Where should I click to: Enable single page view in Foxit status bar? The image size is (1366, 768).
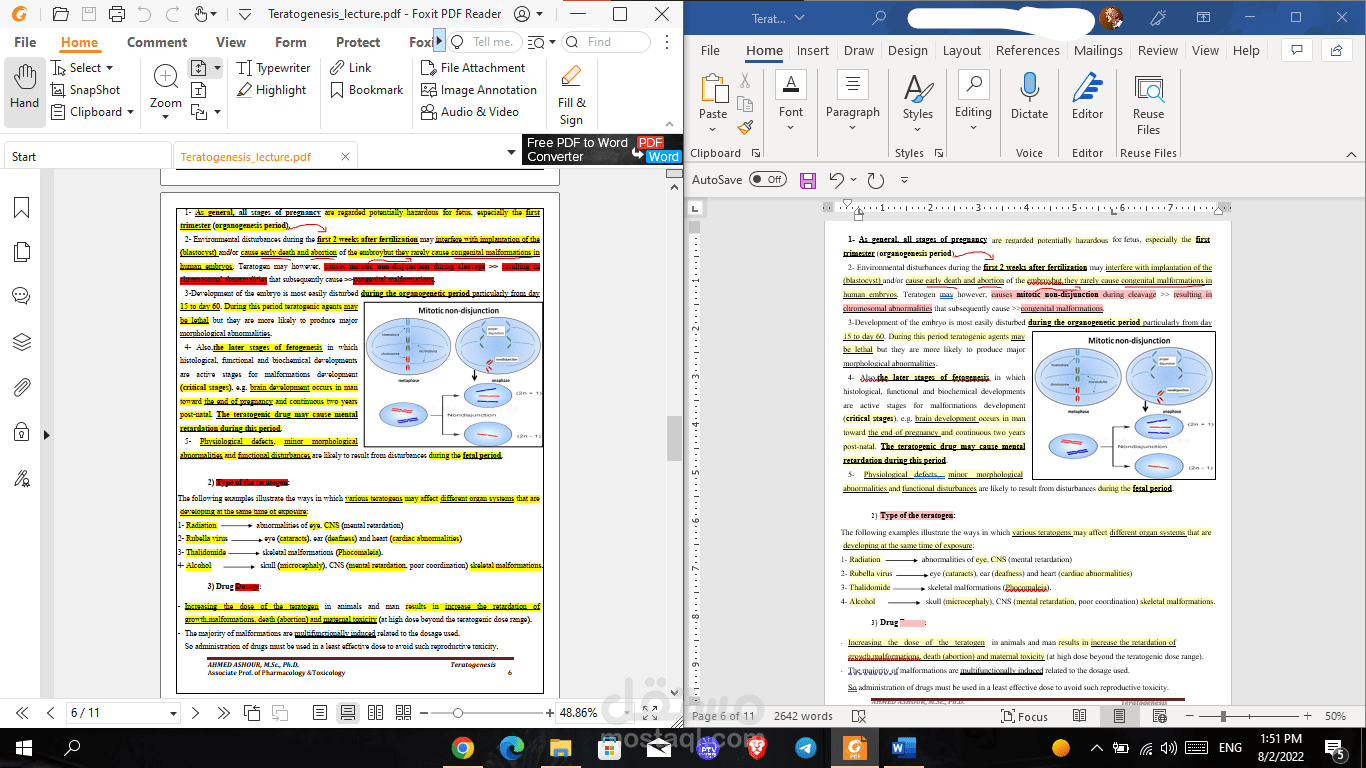pyautogui.click(x=319, y=713)
